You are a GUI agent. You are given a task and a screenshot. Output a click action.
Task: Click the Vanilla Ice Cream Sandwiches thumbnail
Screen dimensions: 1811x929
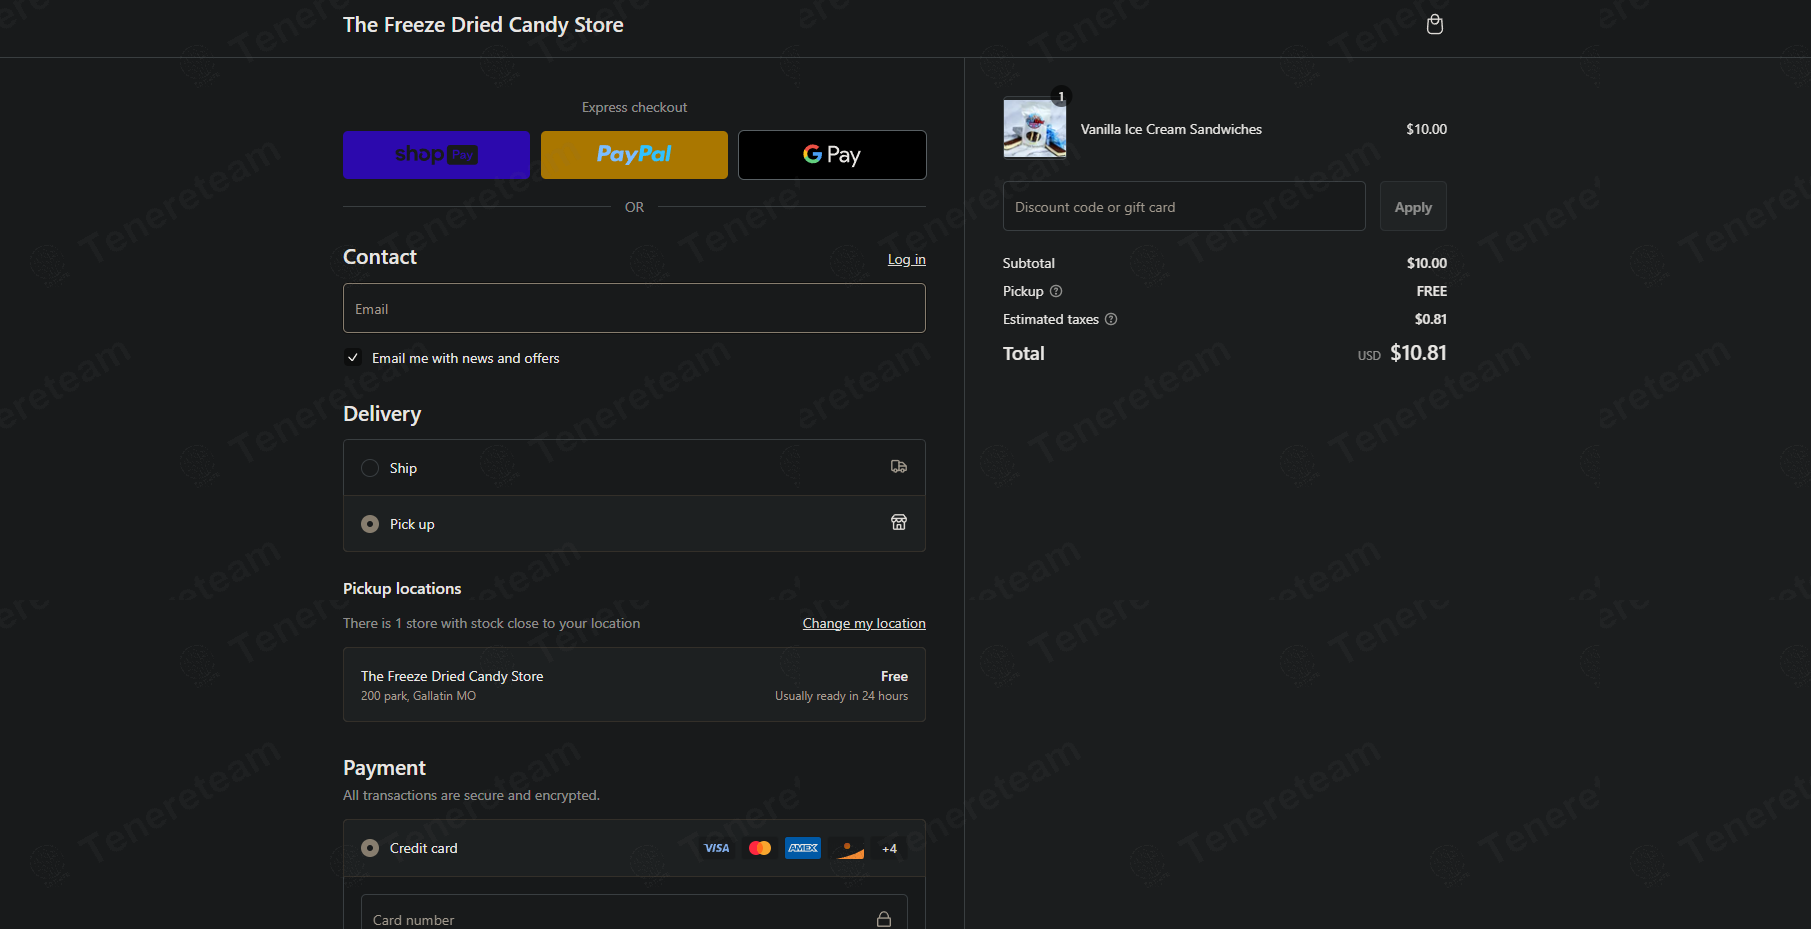pos(1035,128)
